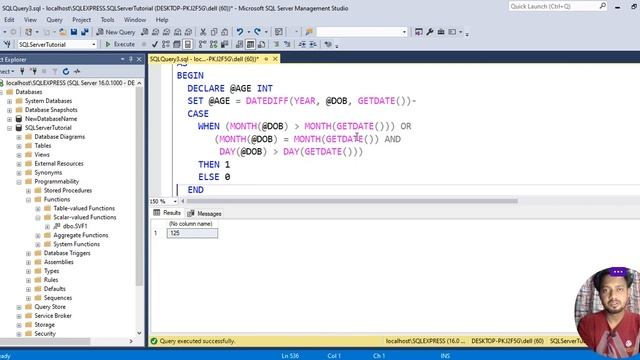The image size is (640, 360).
Task: Switch to the Messages tab
Action: tap(204, 213)
